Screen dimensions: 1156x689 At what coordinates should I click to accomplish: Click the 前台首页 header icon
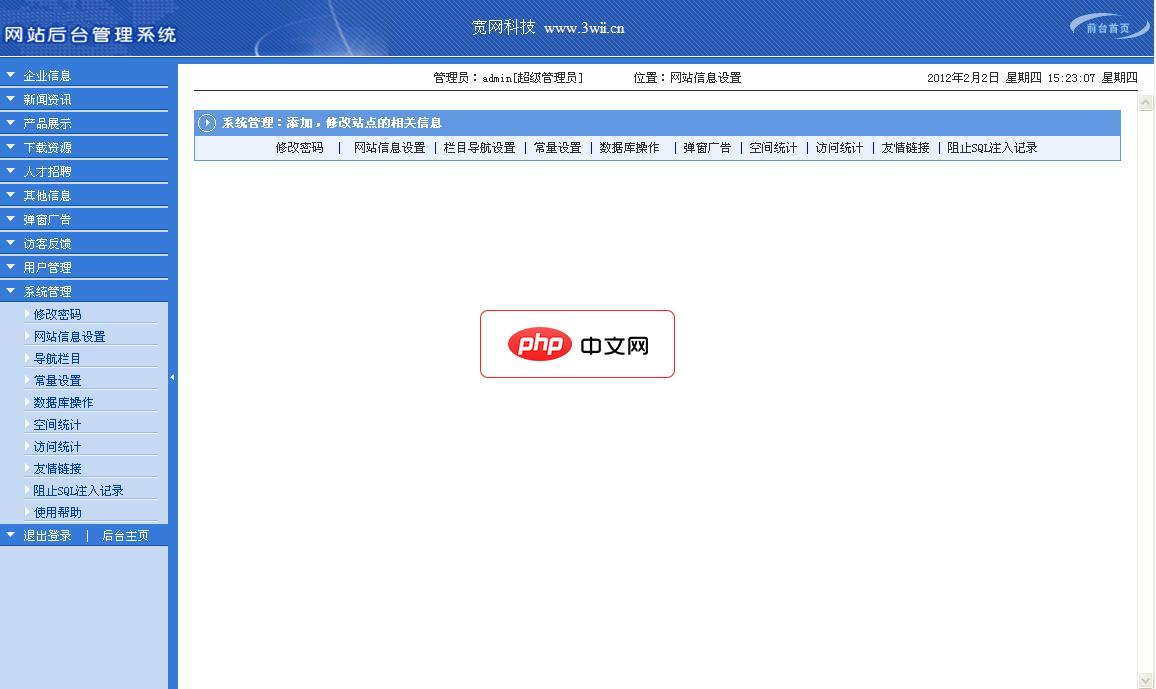click(x=1108, y=28)
